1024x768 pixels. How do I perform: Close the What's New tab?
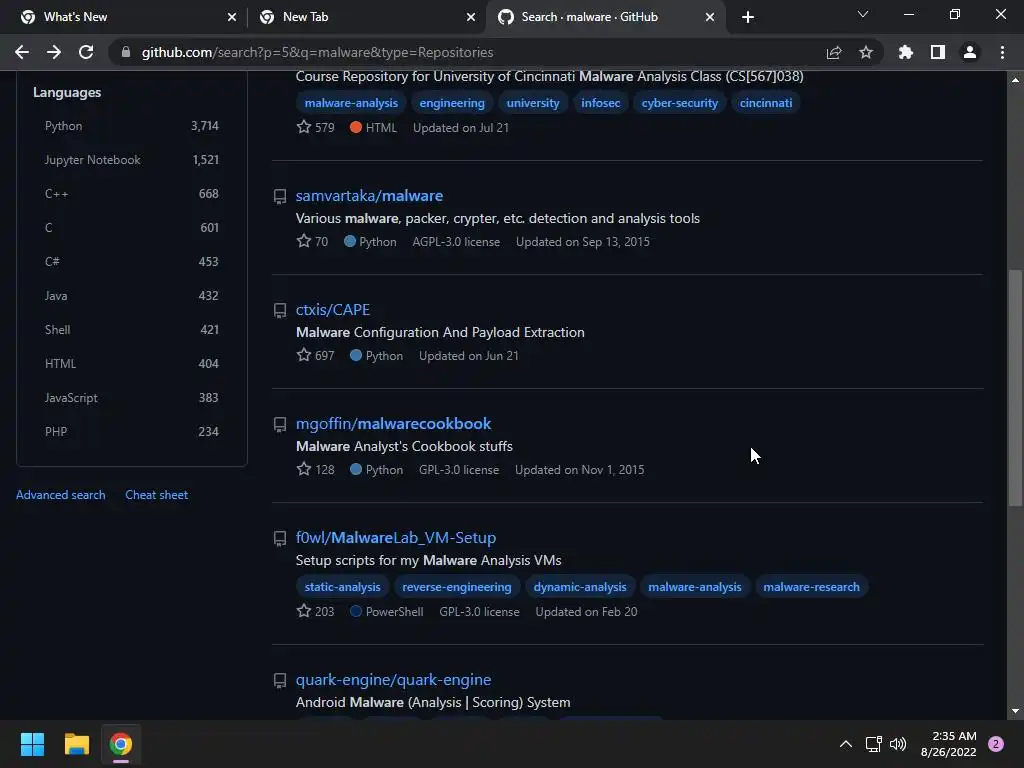[232, 17]
